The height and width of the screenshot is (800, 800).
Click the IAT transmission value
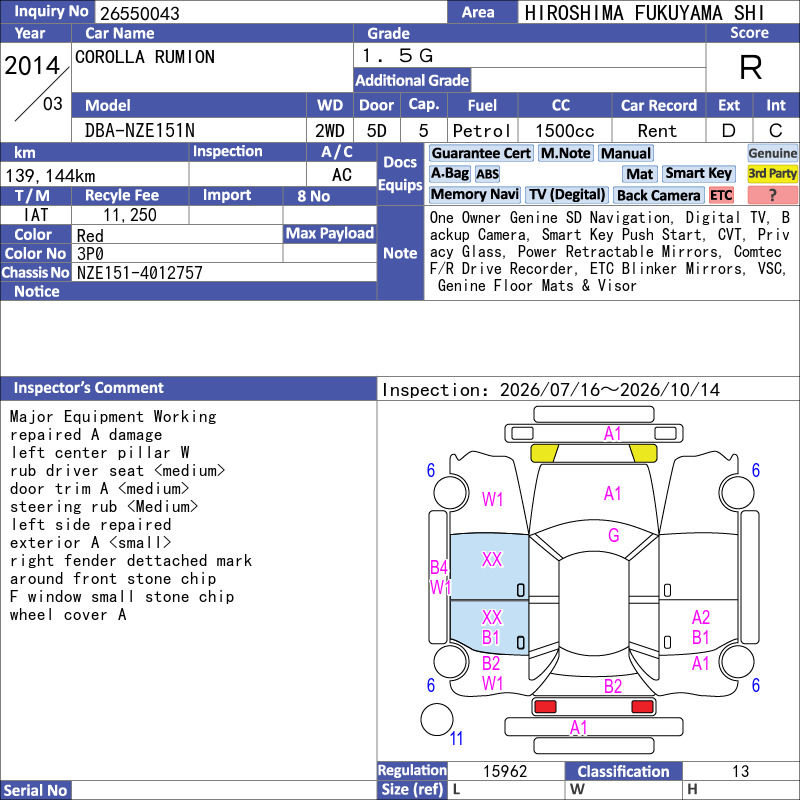tap(36, 215)
